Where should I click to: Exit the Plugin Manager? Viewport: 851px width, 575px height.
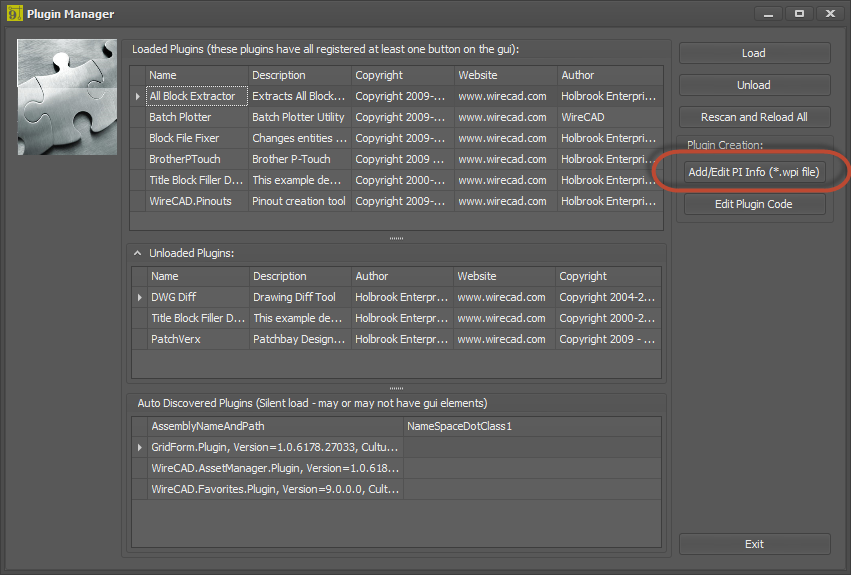[754, 544]
